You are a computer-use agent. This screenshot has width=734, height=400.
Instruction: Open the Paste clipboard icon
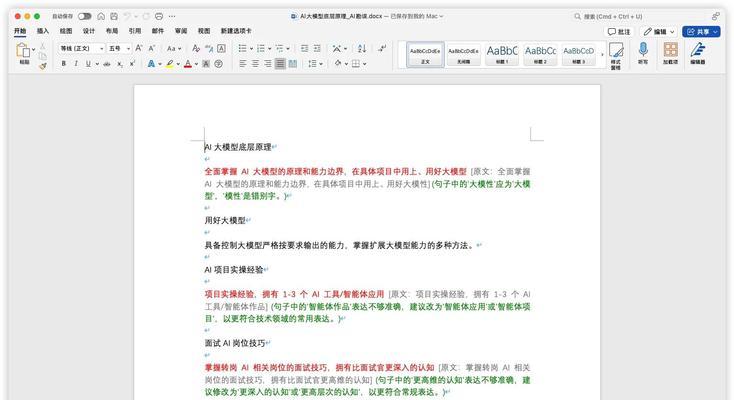click(x=22, y=50)
